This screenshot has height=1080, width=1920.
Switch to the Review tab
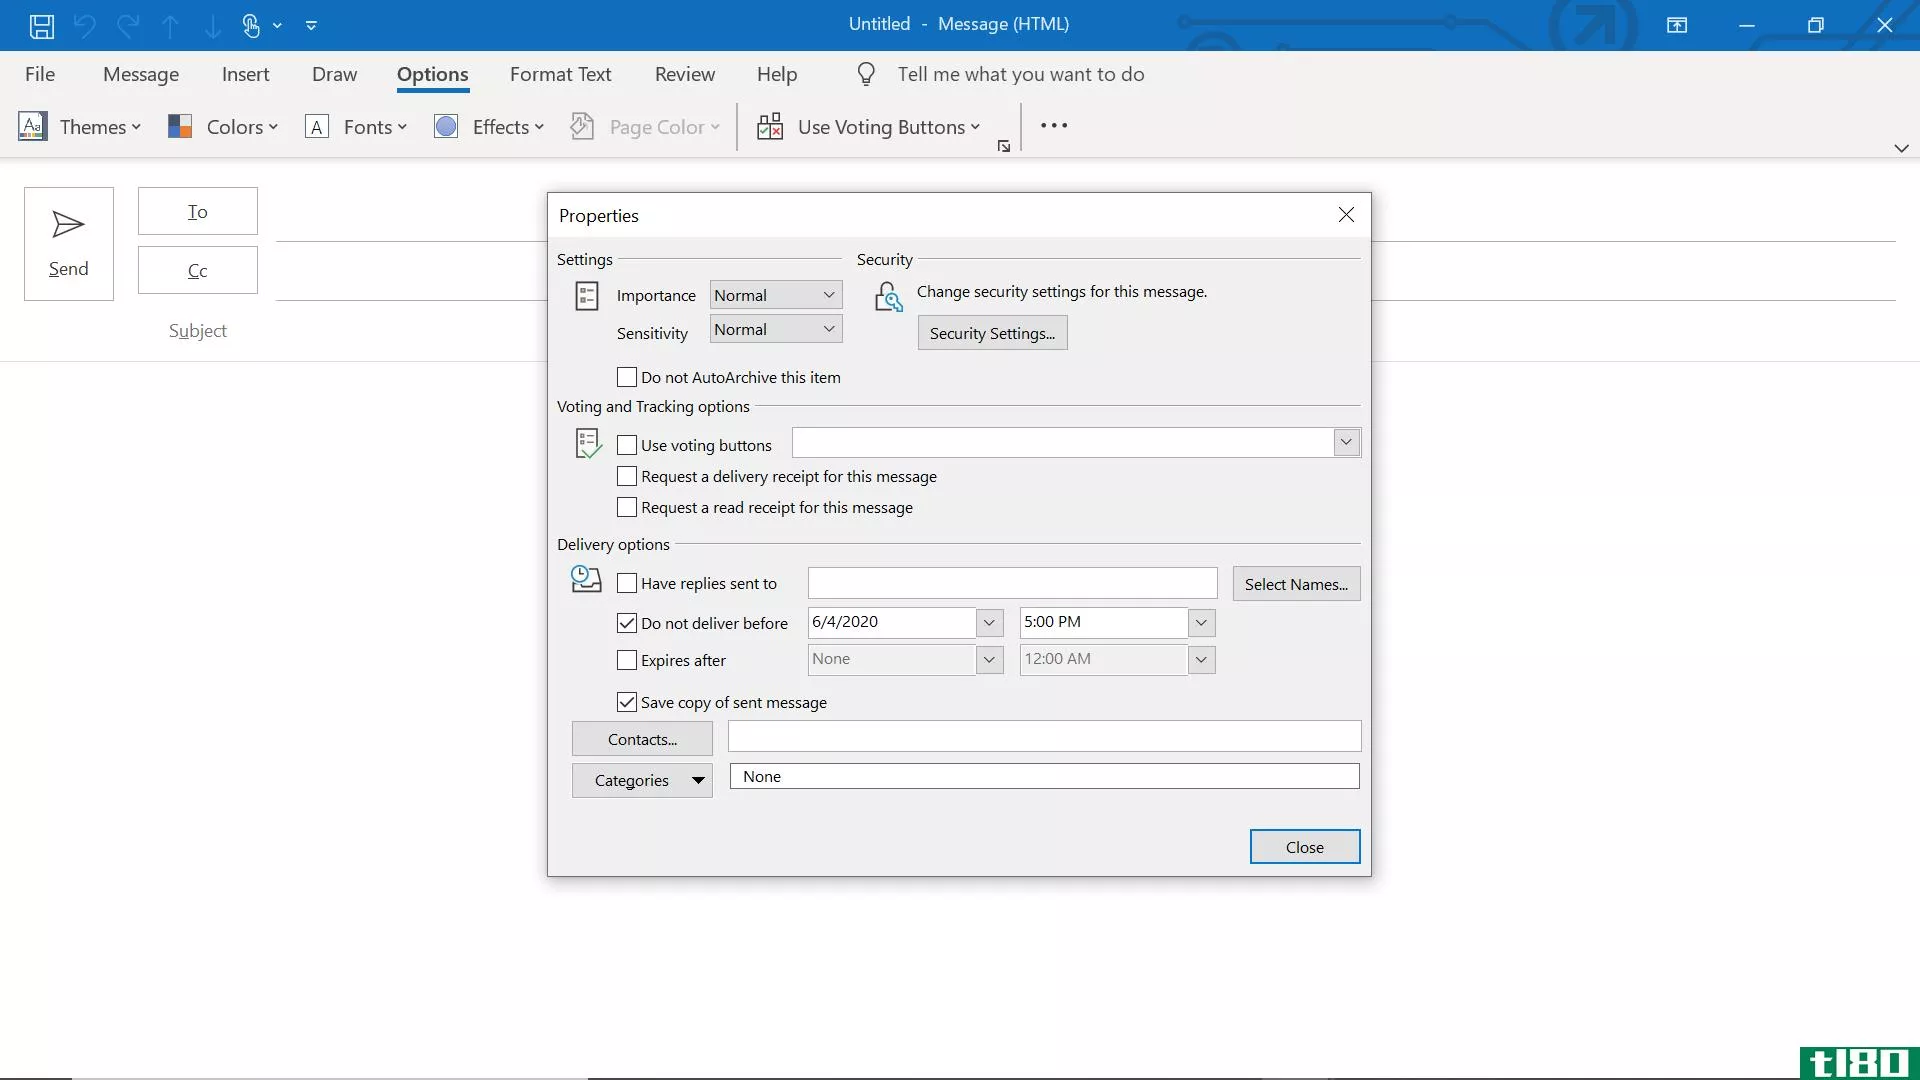pyautogui.click(x=685, y=74)
